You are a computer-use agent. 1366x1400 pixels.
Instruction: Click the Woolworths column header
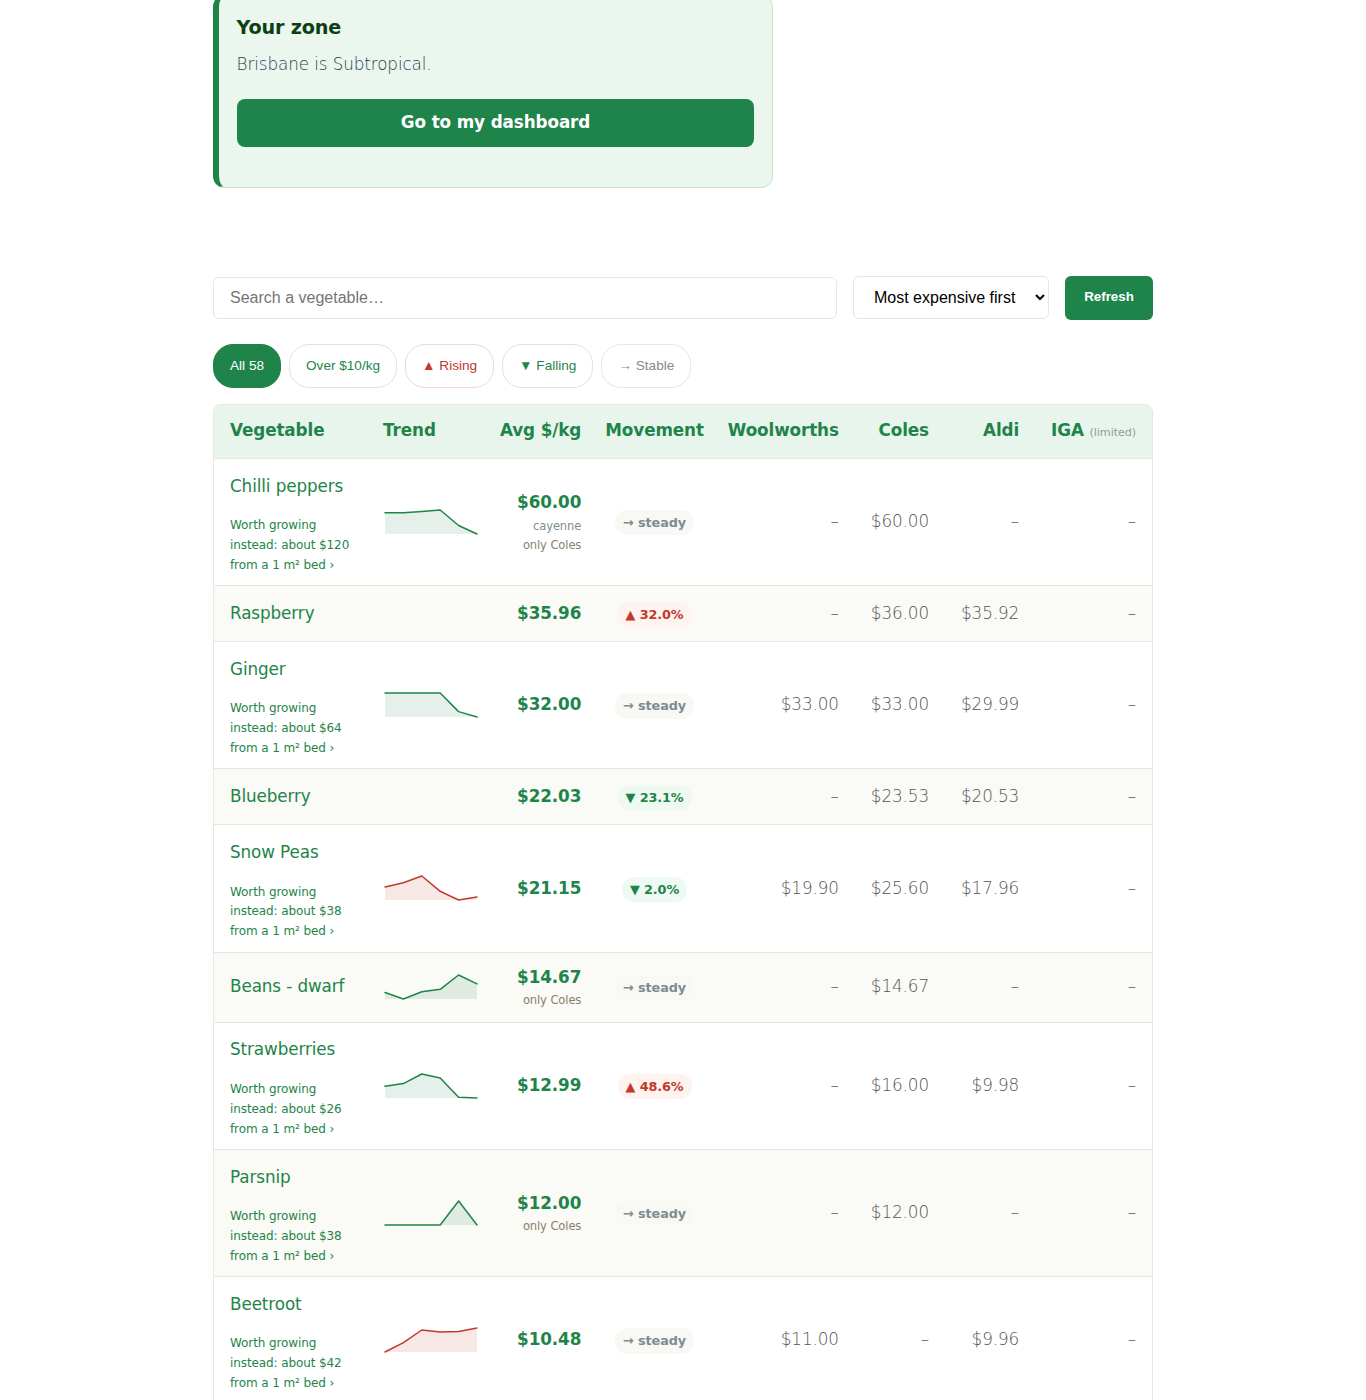click(783, 430)
